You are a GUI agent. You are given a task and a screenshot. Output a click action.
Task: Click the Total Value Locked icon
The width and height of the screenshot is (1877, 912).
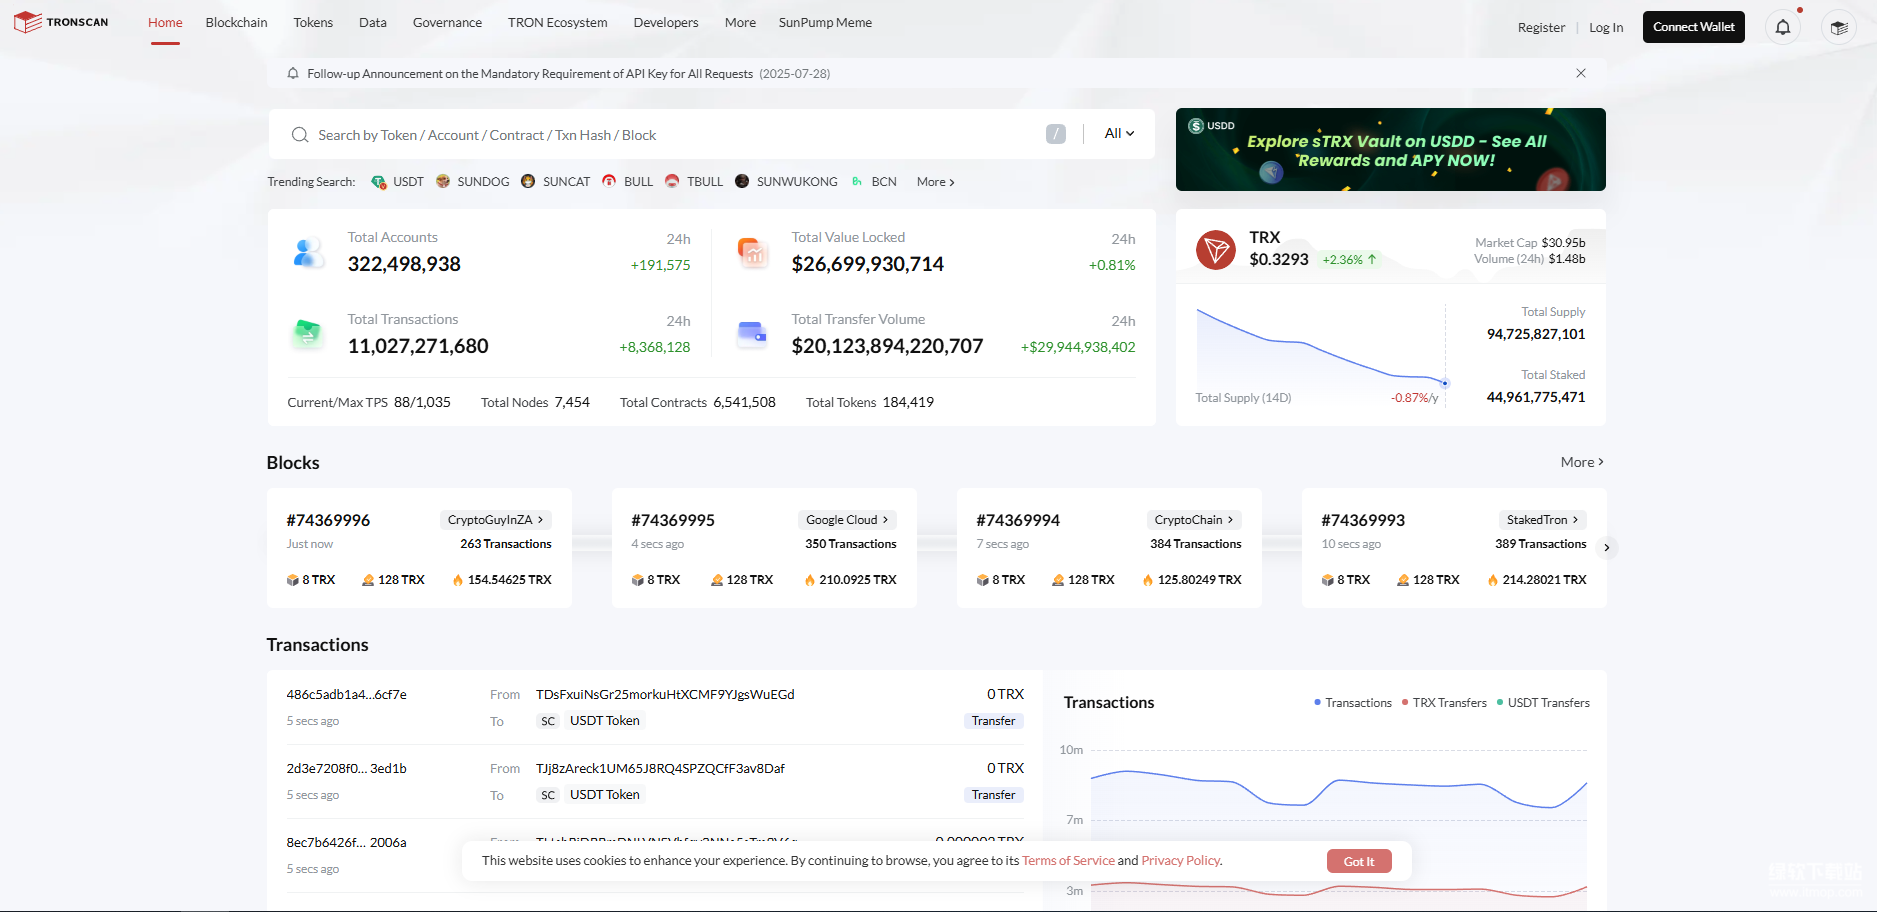coord(752,252)
